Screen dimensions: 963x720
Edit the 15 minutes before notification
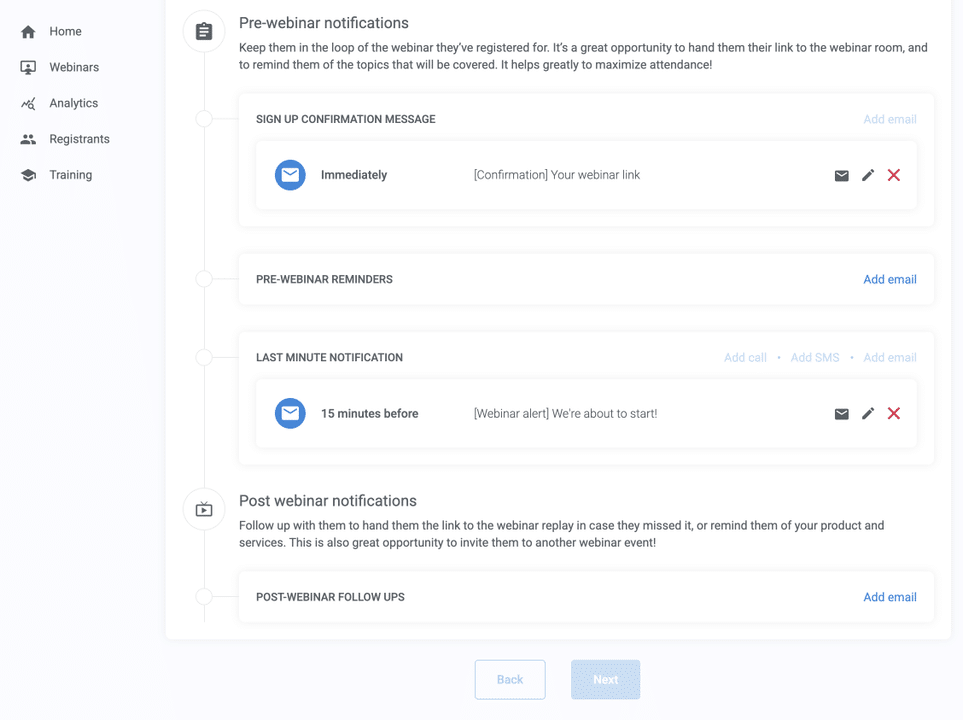[x=868, y=413]
